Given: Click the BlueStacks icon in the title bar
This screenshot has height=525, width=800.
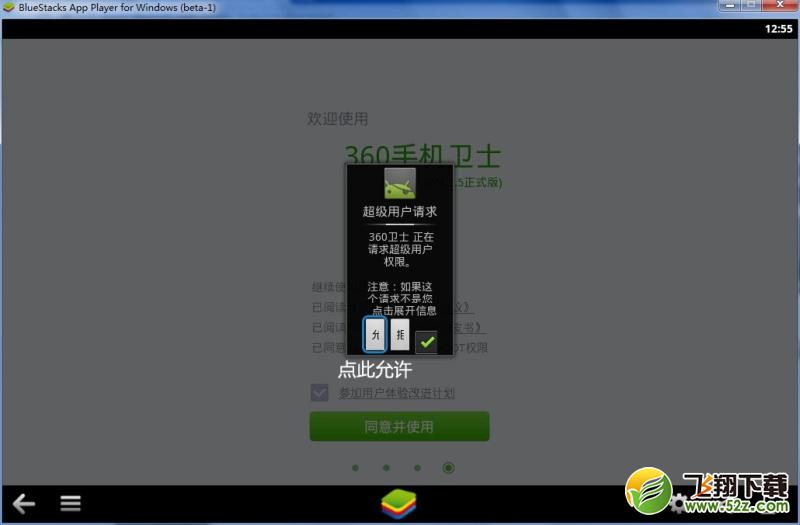Looking at the screenshot, I should tap(9, 8).
